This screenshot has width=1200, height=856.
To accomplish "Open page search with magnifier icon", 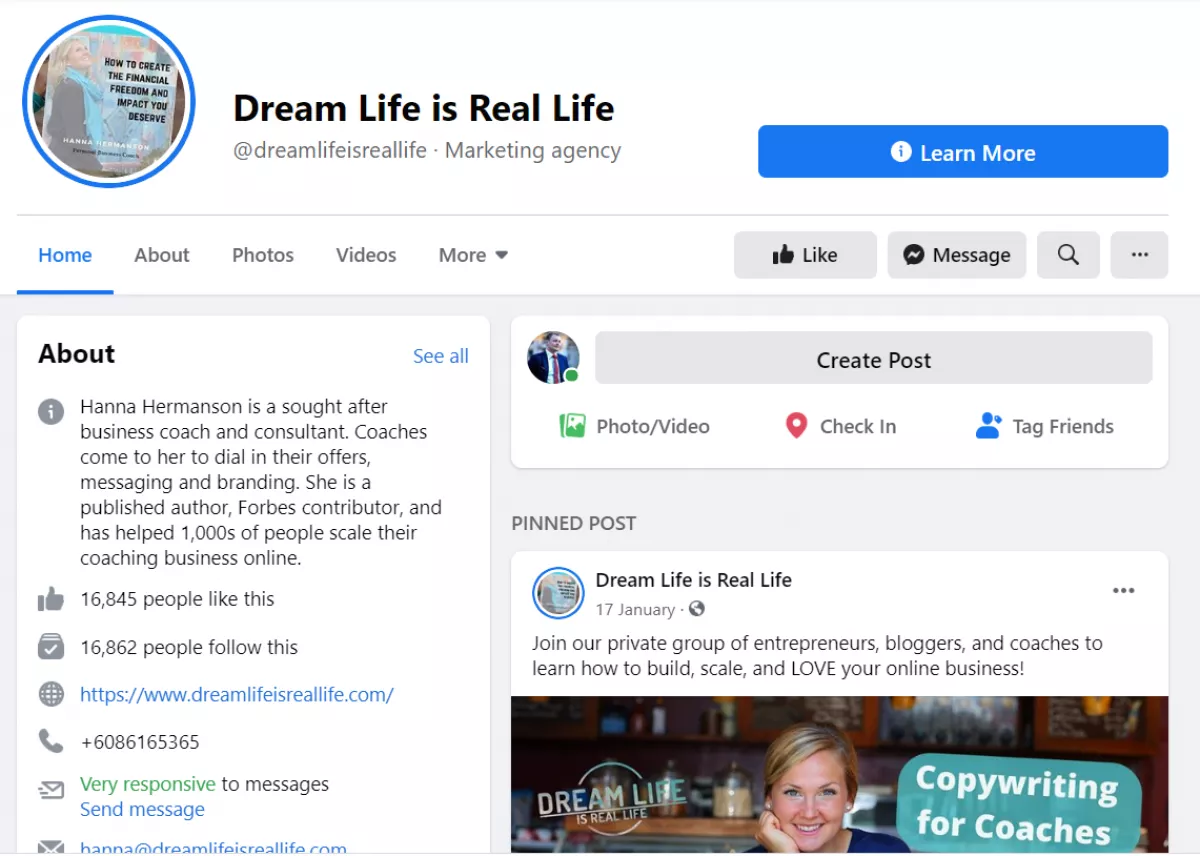I will click(1068, 255).
